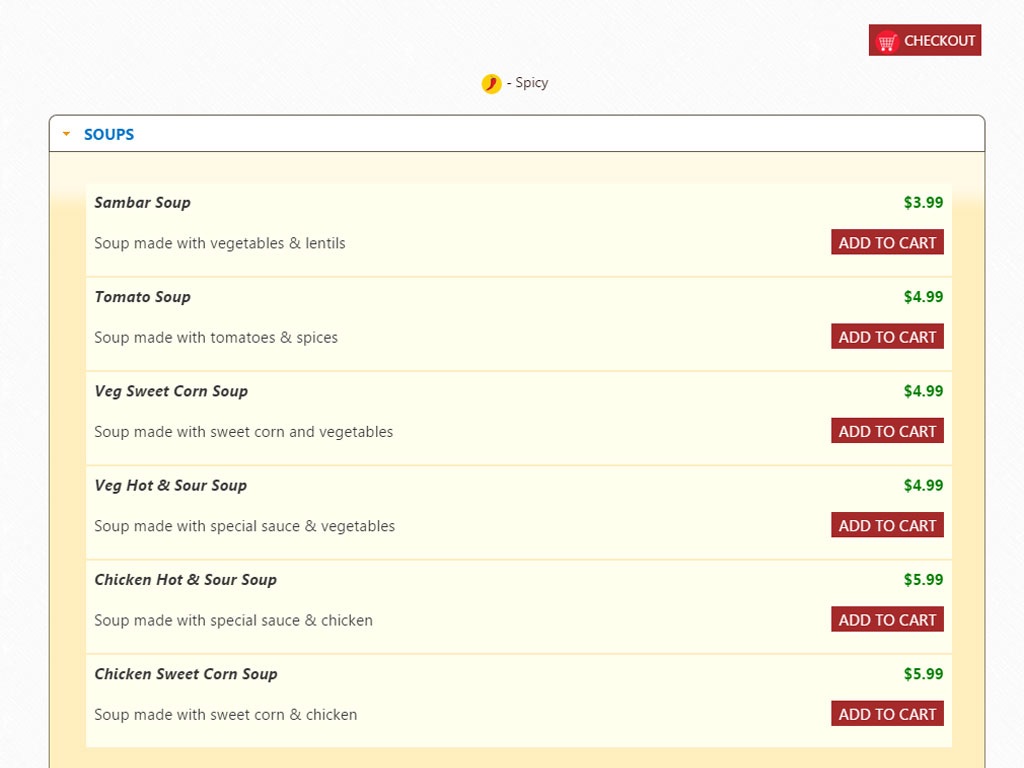This screenshot has width=1024, height=768.
Task: Add Tomato Soup to cart
Action: click(x=887, y=337)
